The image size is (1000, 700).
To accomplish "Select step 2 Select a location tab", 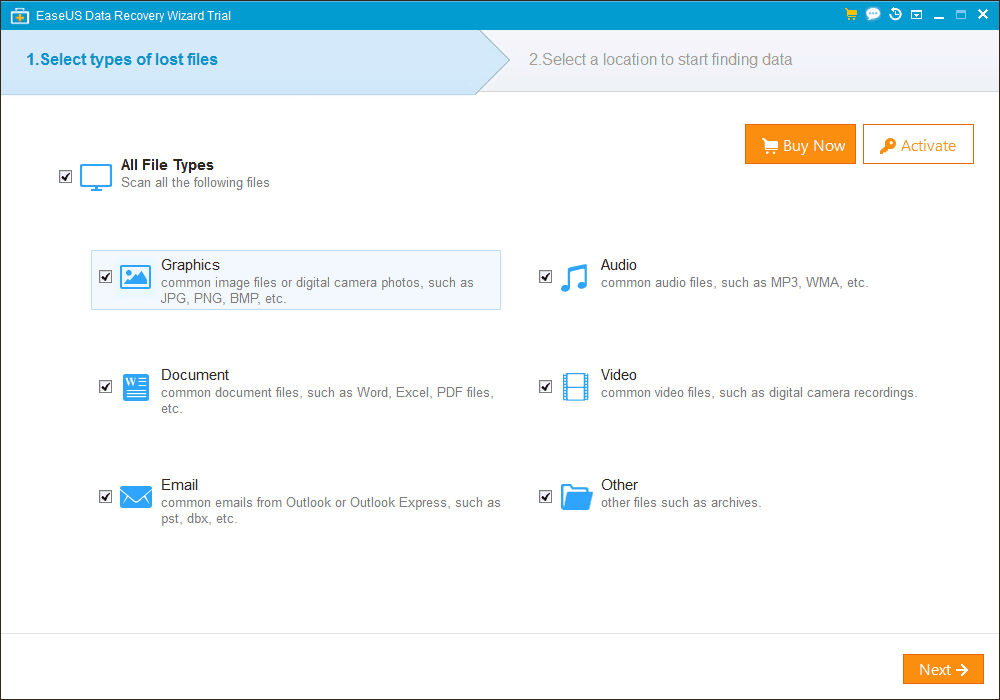I will 660,60.
